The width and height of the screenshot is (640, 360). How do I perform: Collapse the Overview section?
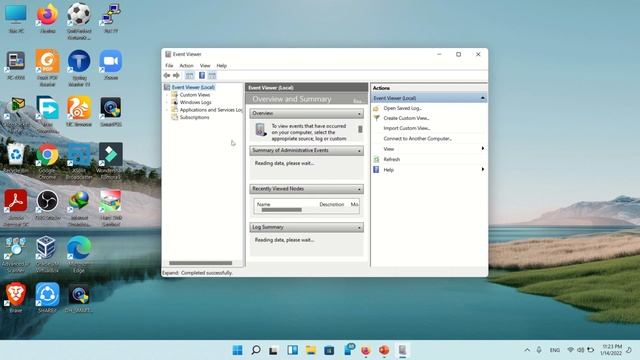coord(359,113)
